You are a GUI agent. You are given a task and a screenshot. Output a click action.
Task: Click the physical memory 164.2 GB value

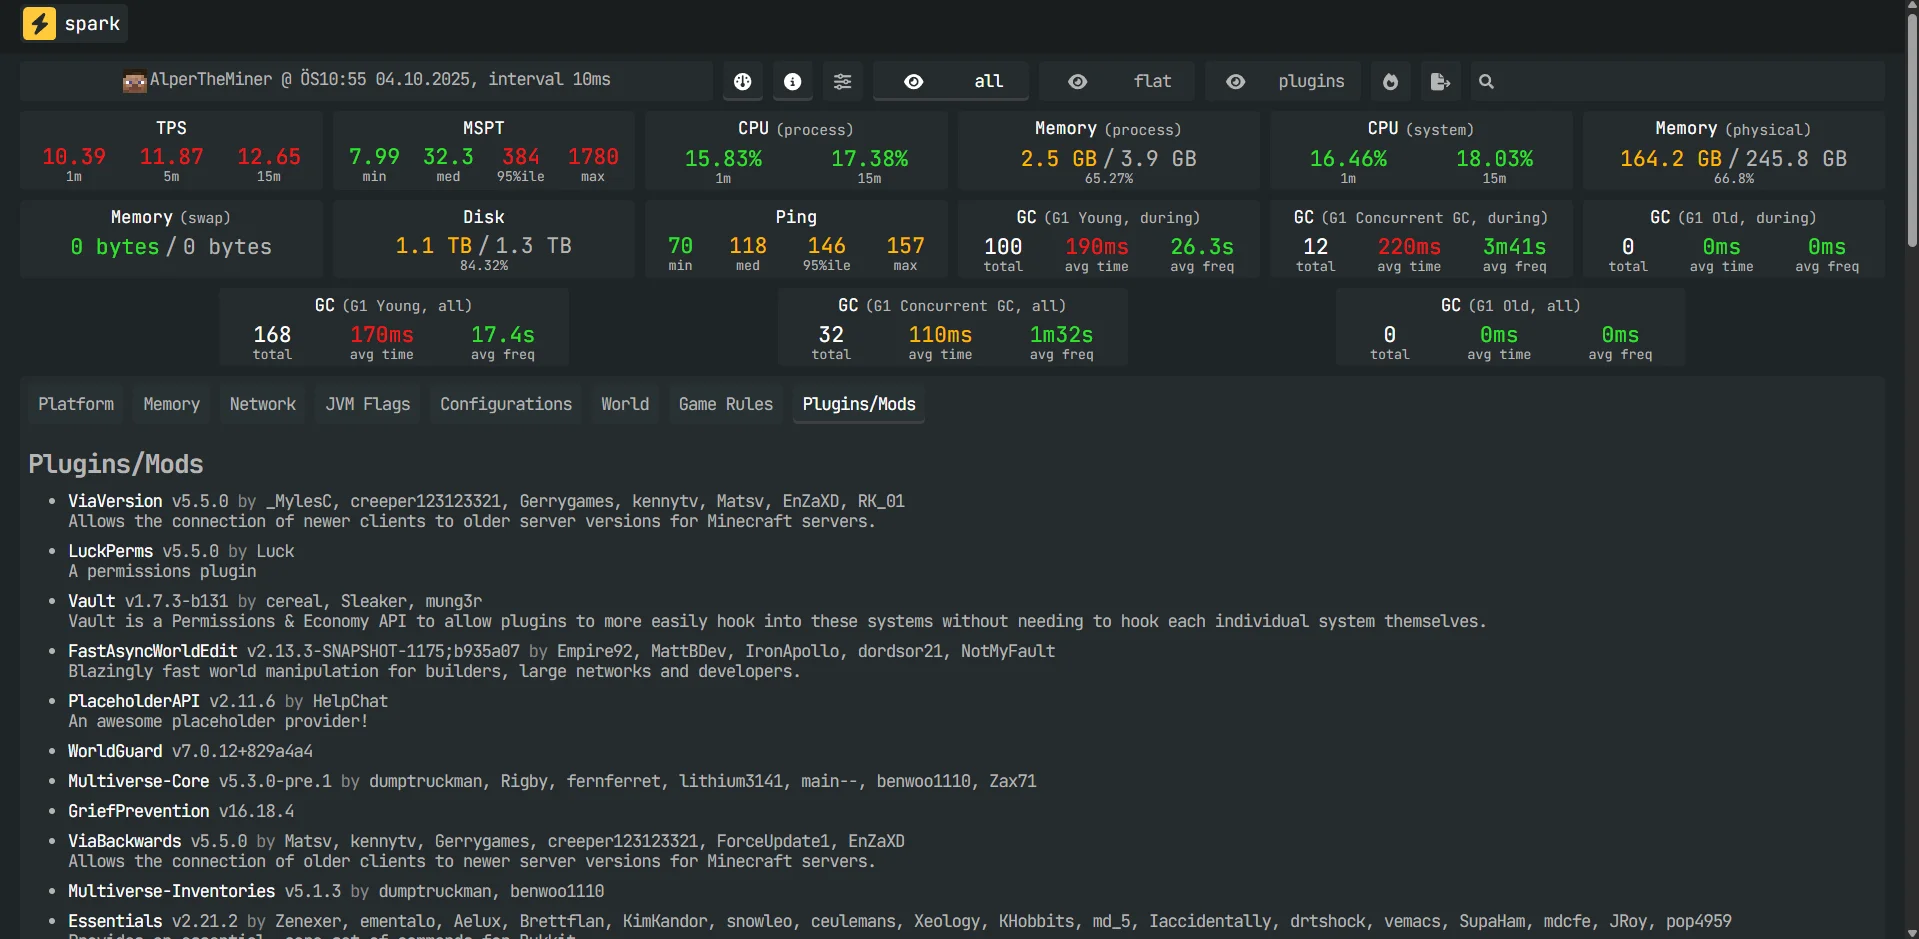1671,159
